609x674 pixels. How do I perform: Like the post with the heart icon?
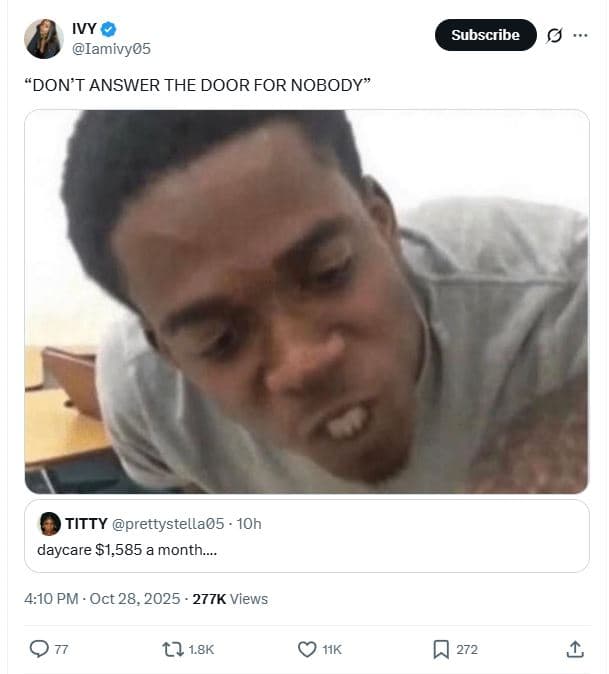point(307,649)
